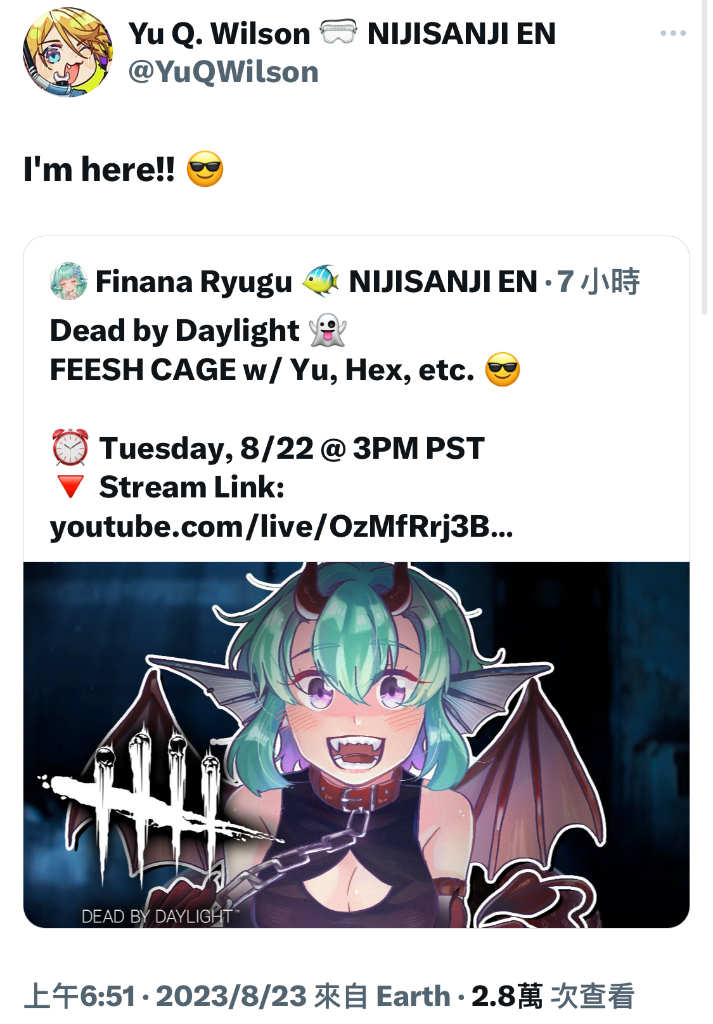Click the Finana Ryugu name in quoted tweet
The width and height of the screenshot is (713, 1024).
(194, 282)
